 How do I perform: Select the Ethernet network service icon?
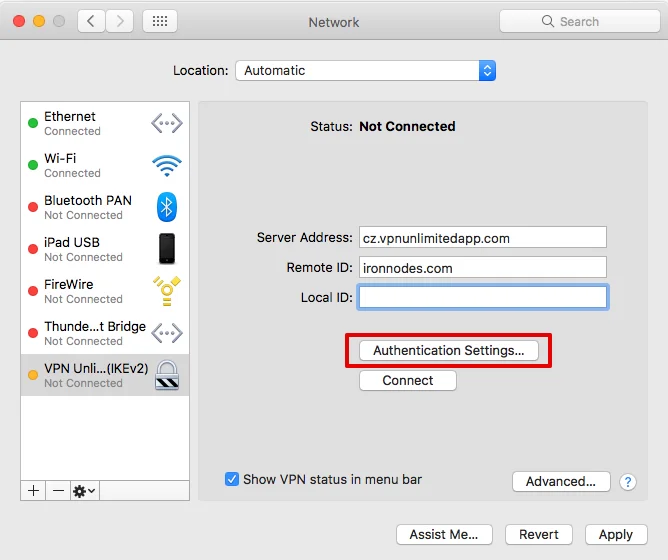point(166,123)
